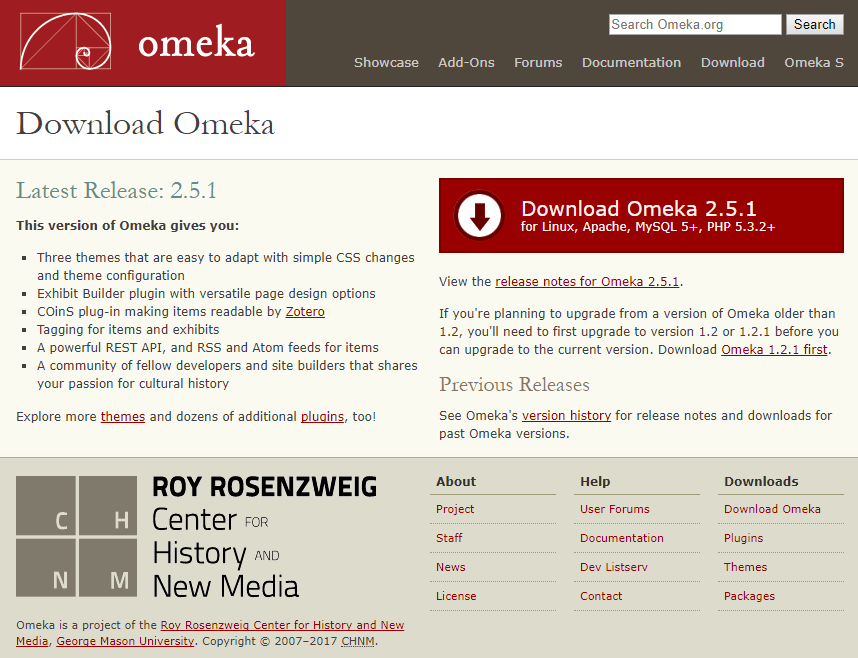This screenshot has height=658, width=858.
Task: Click the About footer heading
Action: pos(456,482)
